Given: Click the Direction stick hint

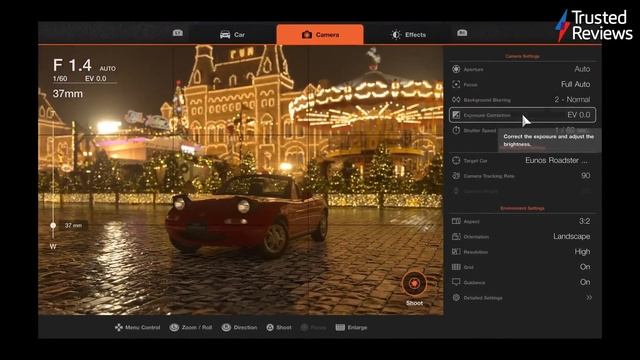Looking at the screenshot, I should point(240,327).
